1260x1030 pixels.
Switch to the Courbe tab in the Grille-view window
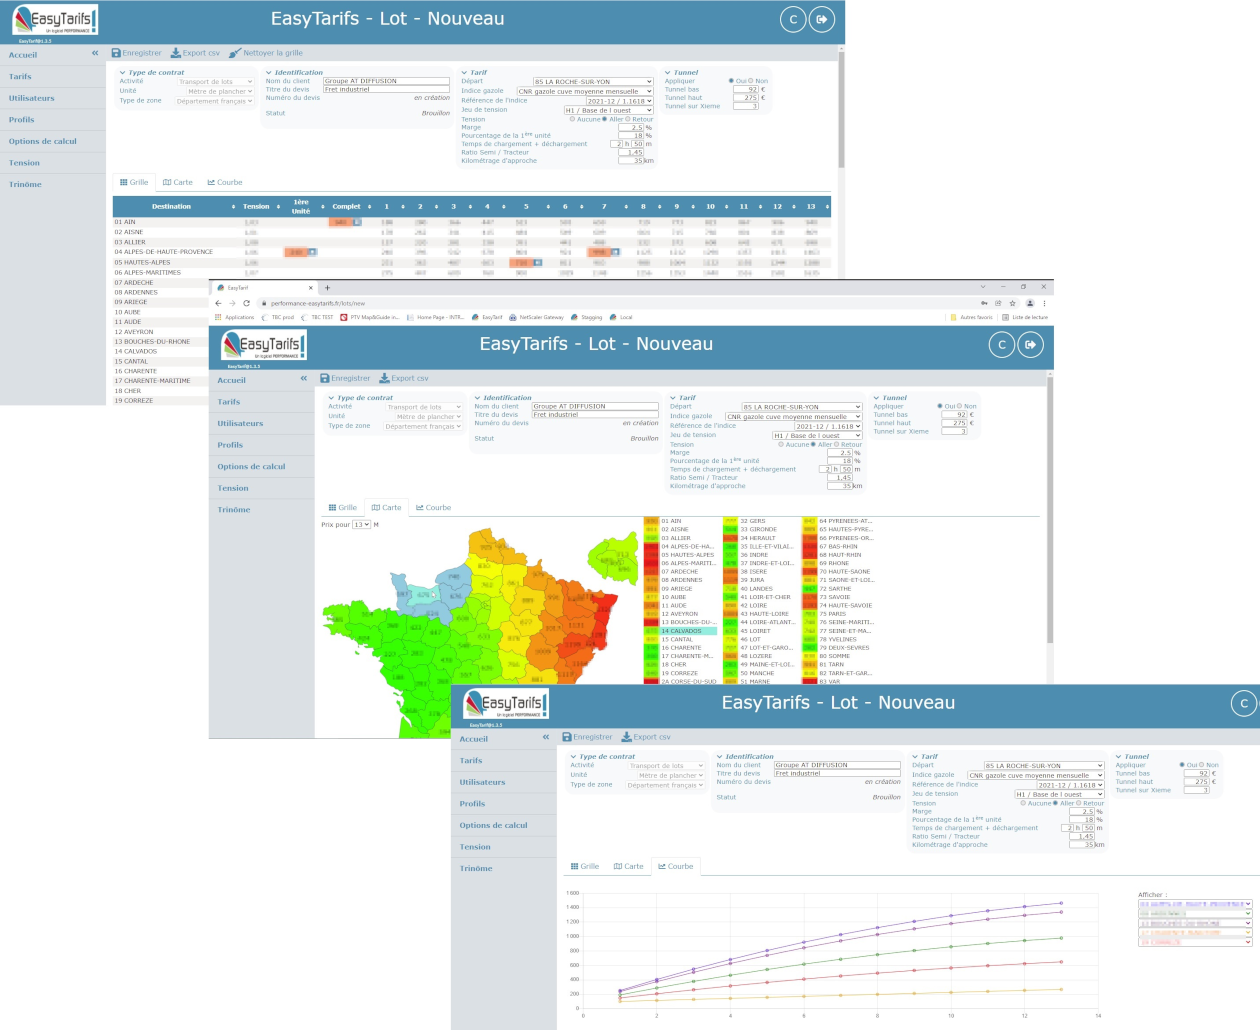225,182
